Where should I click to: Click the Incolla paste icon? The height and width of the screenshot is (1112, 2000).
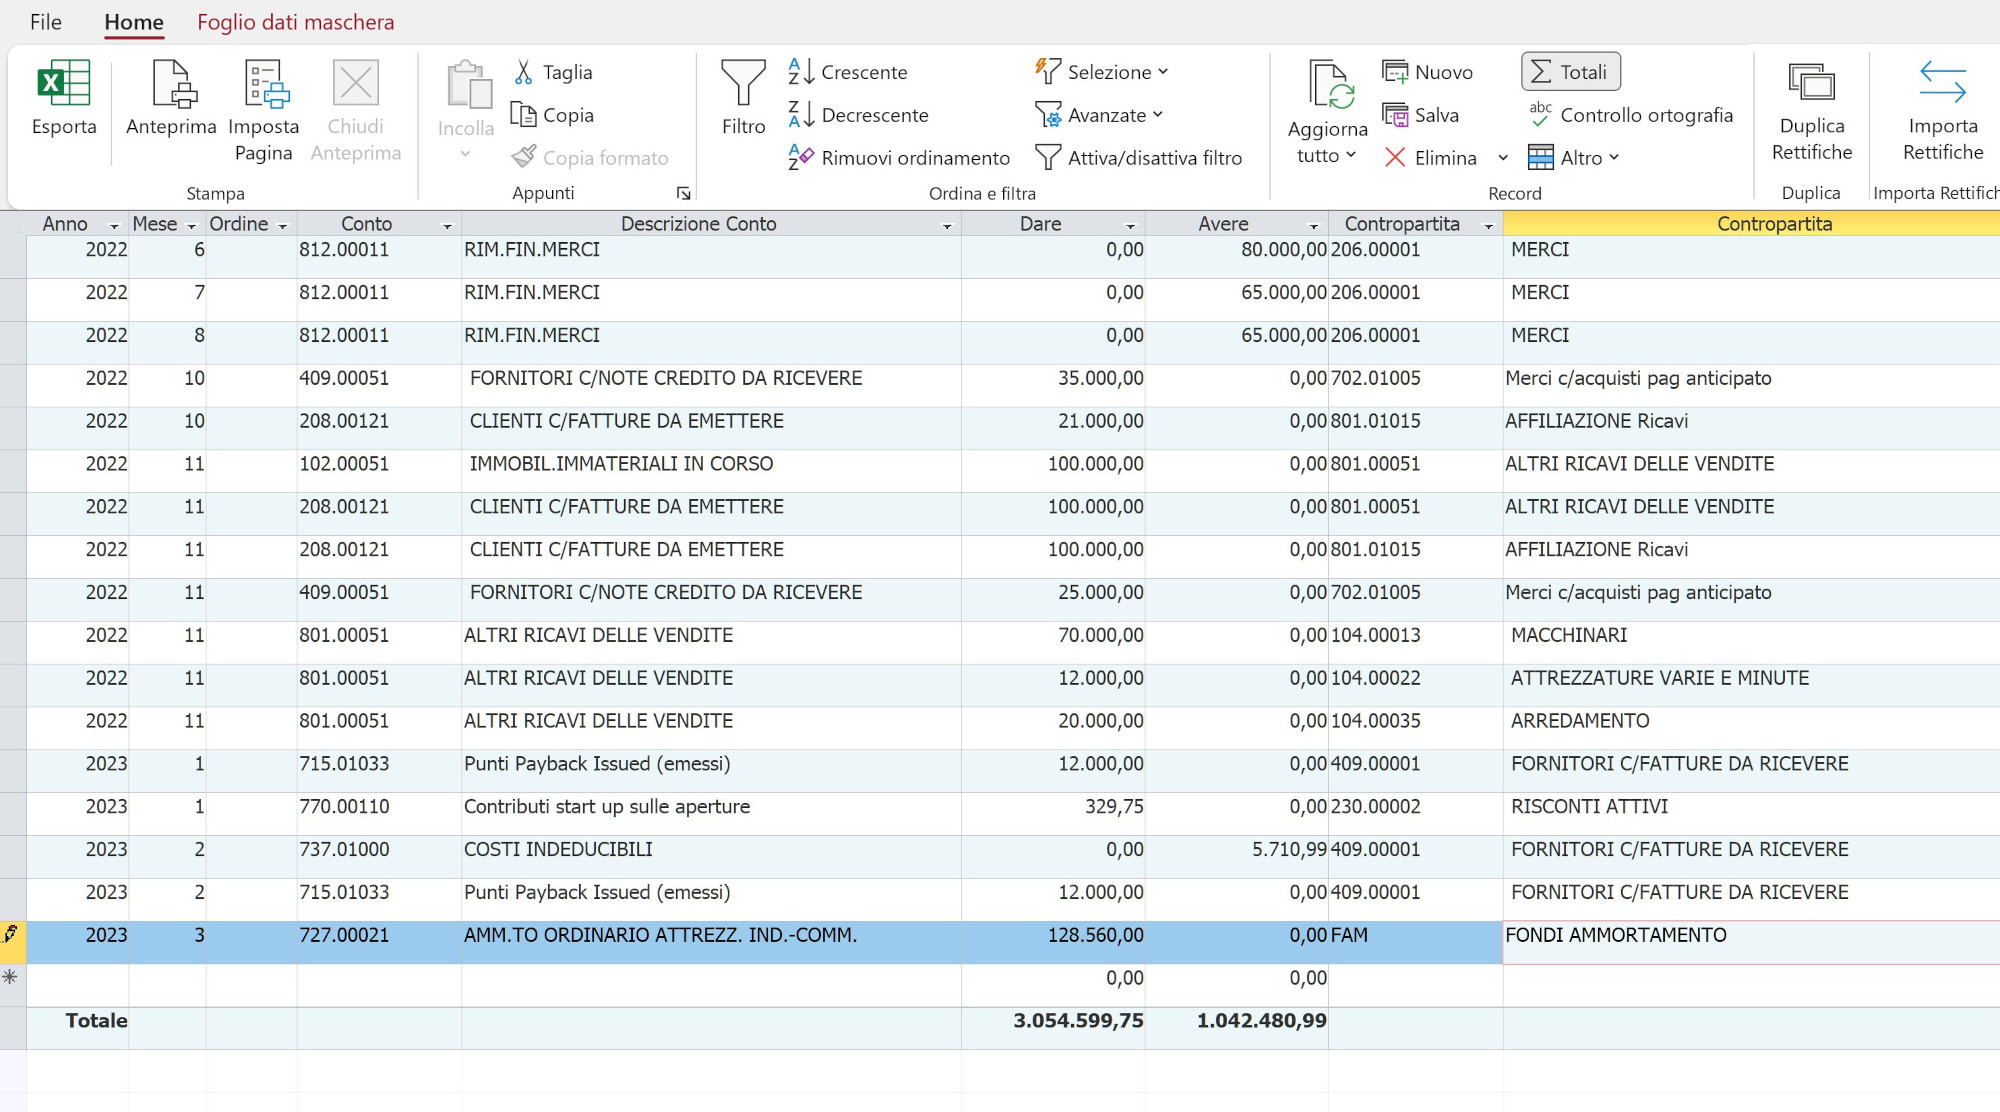(467, 86)
